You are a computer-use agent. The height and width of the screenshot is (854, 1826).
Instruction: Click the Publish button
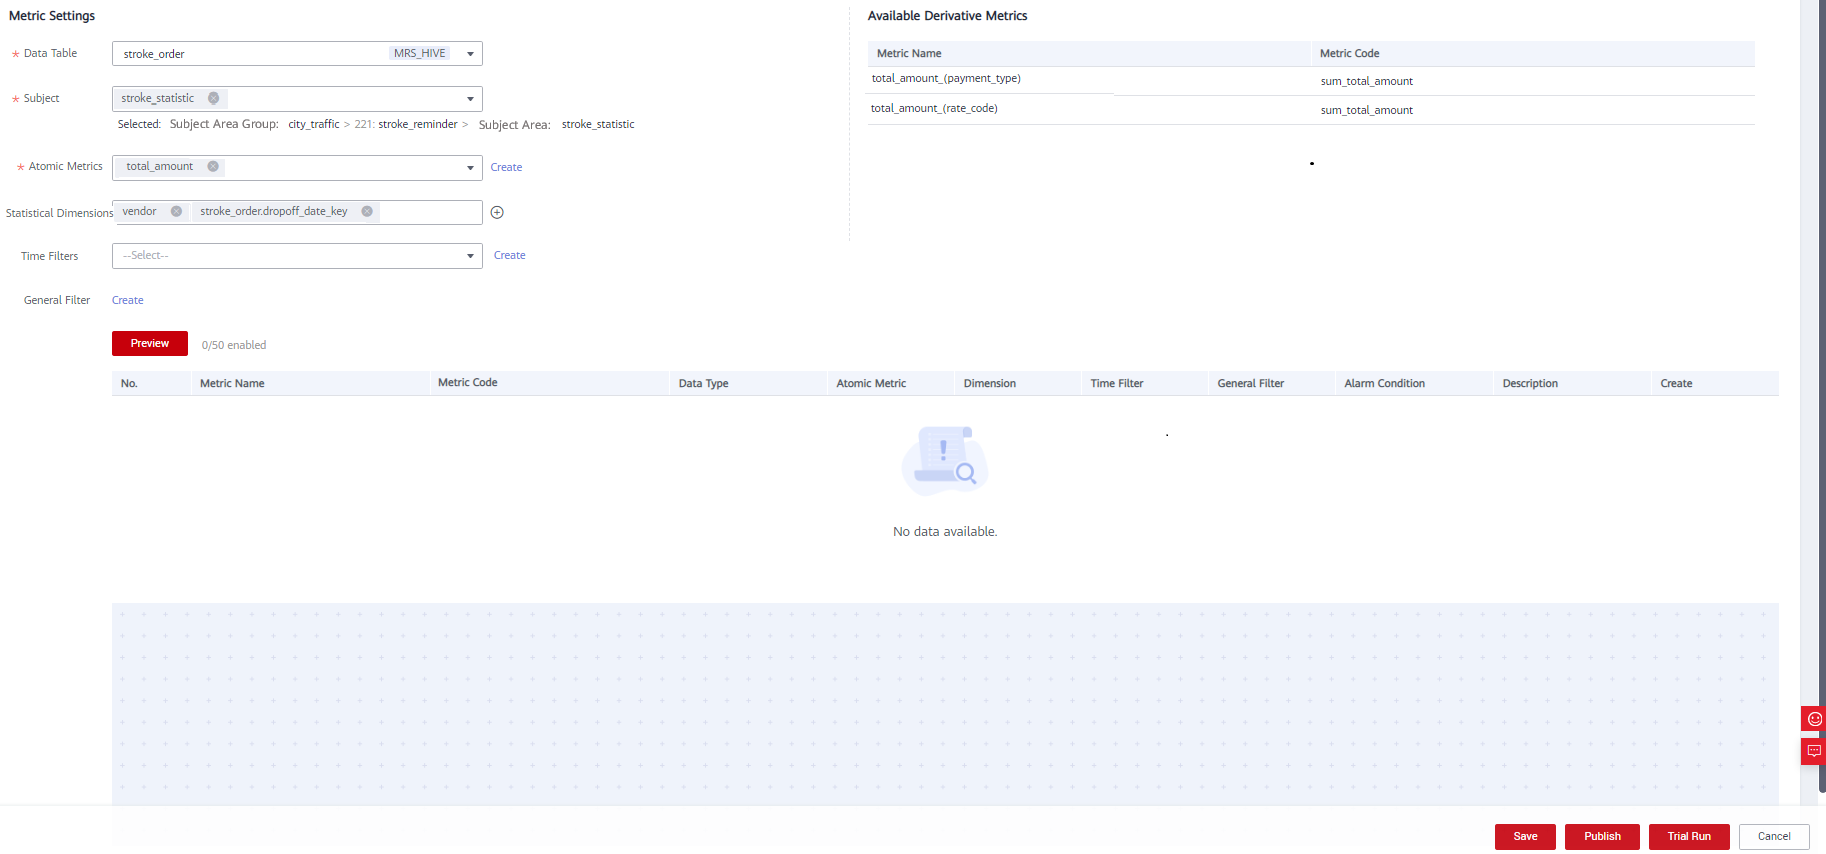(1602, 837)
